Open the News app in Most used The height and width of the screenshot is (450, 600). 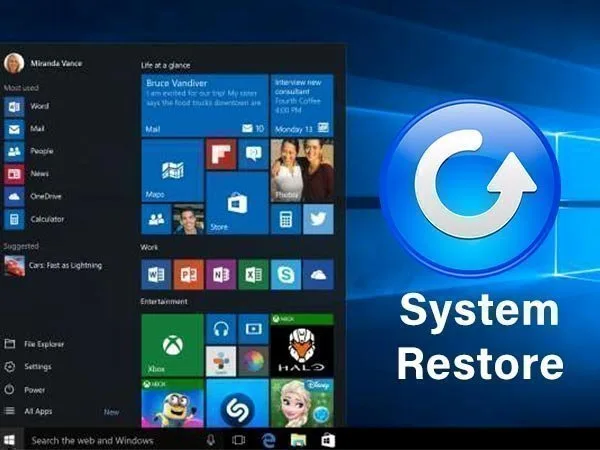click(x=27, y=174)
